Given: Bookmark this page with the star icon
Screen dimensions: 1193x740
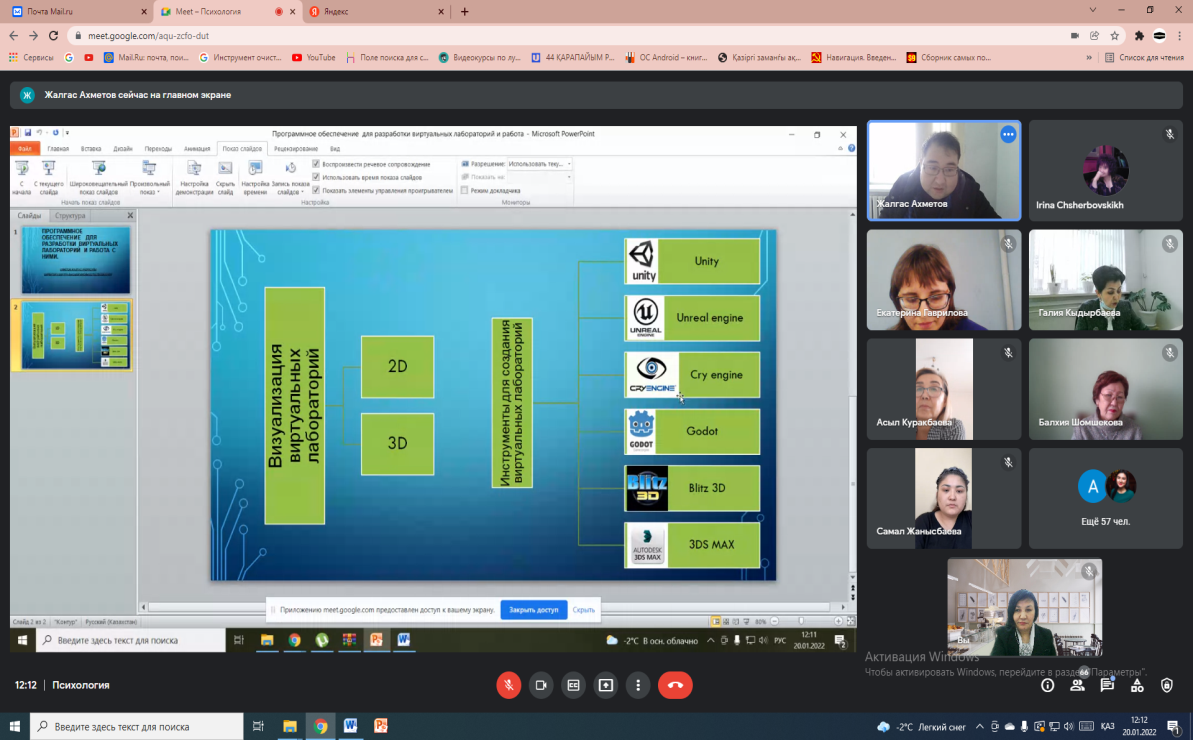Looking at the screenshot, I should [x=1115, y=35].
